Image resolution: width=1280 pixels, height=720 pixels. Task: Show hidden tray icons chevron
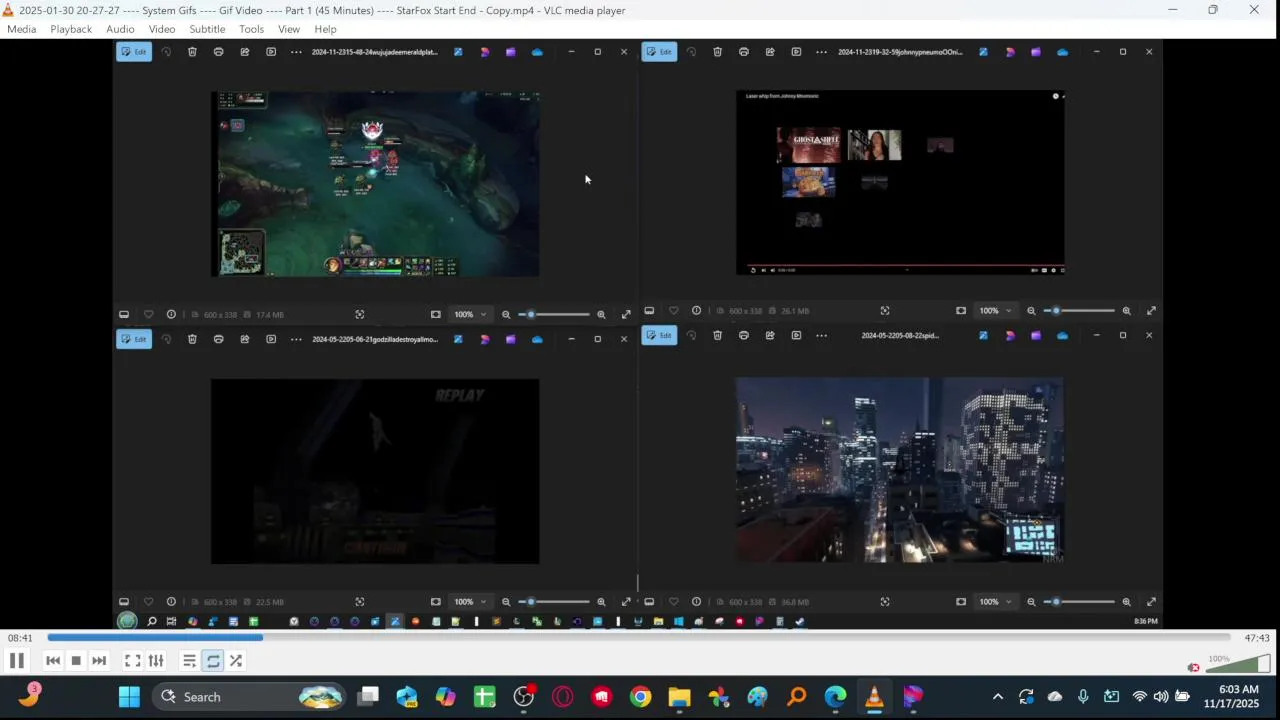point(997,697)
